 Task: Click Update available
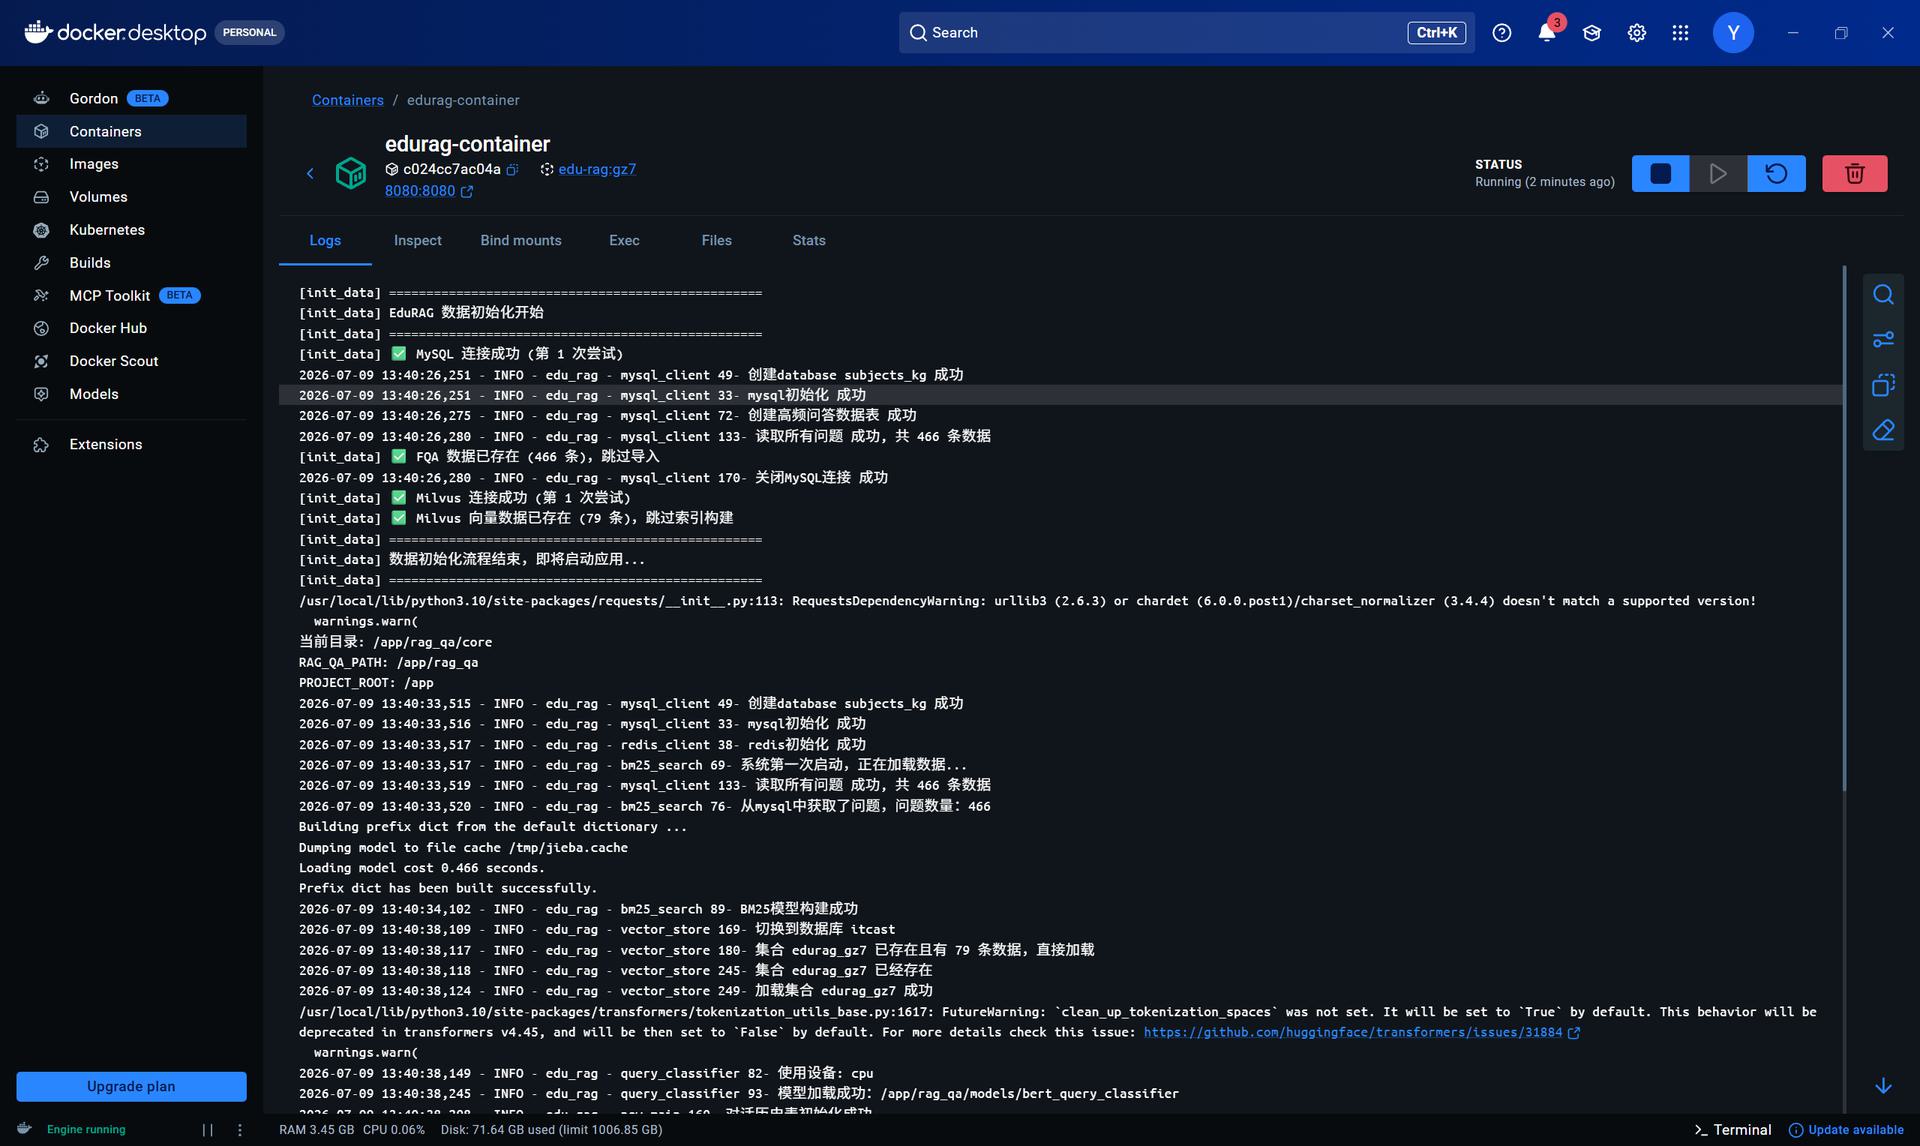tap(1846, 1130)
